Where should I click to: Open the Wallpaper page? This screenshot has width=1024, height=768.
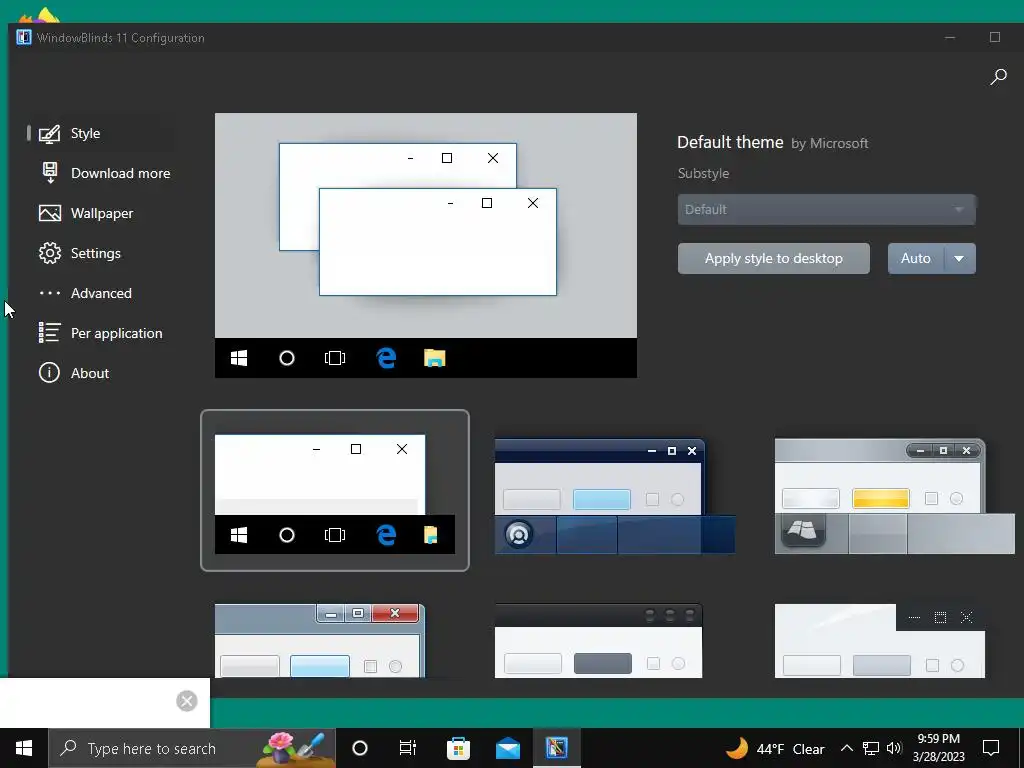[102, 213]
